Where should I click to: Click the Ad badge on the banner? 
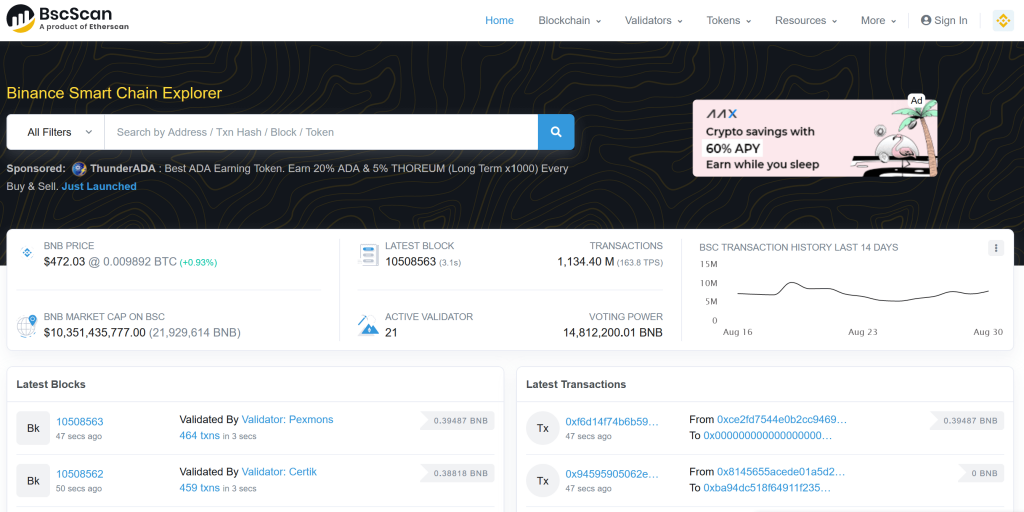pyautogui.click(x=917, y=101)
